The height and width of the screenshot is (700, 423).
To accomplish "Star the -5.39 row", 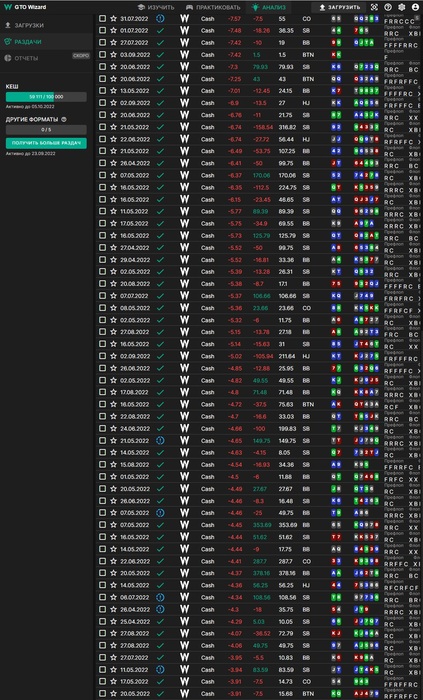I will pos(113,272).
